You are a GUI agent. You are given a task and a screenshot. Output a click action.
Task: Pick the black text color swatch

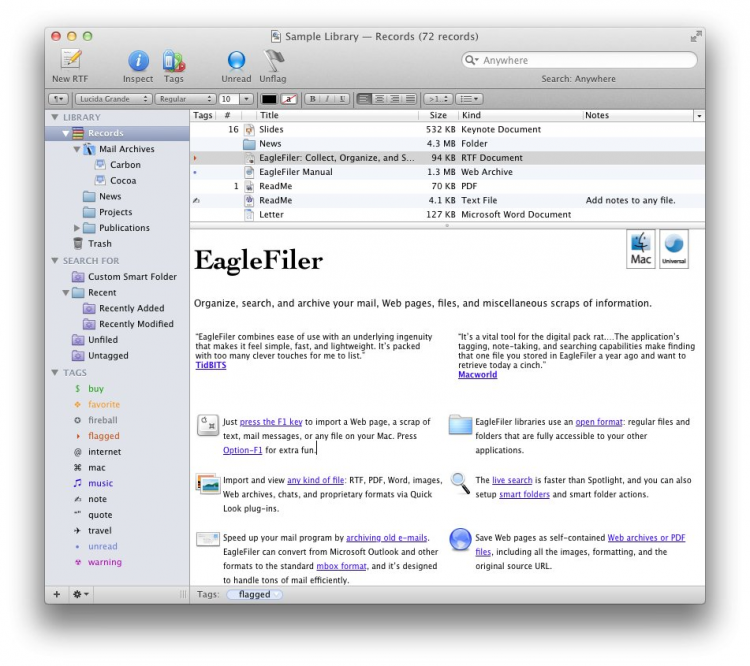[269, 99]
